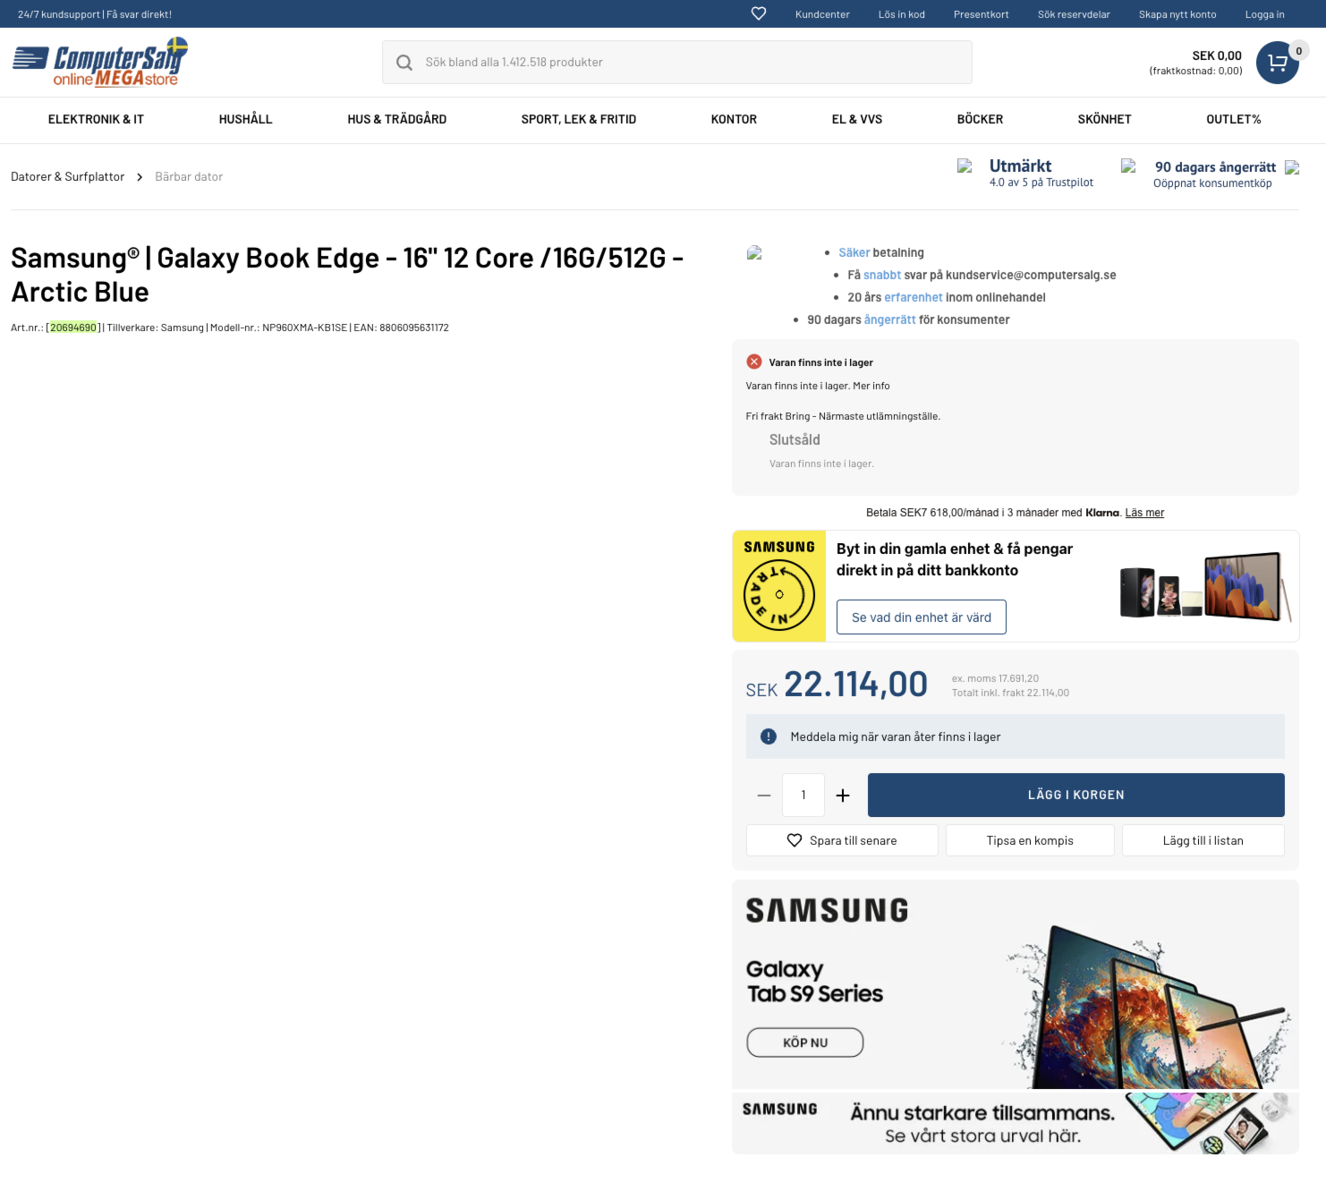This screenshot has width=1326, height=1200.
Task: Click Lägg till i listan button
Action: tap(1203, 841)
